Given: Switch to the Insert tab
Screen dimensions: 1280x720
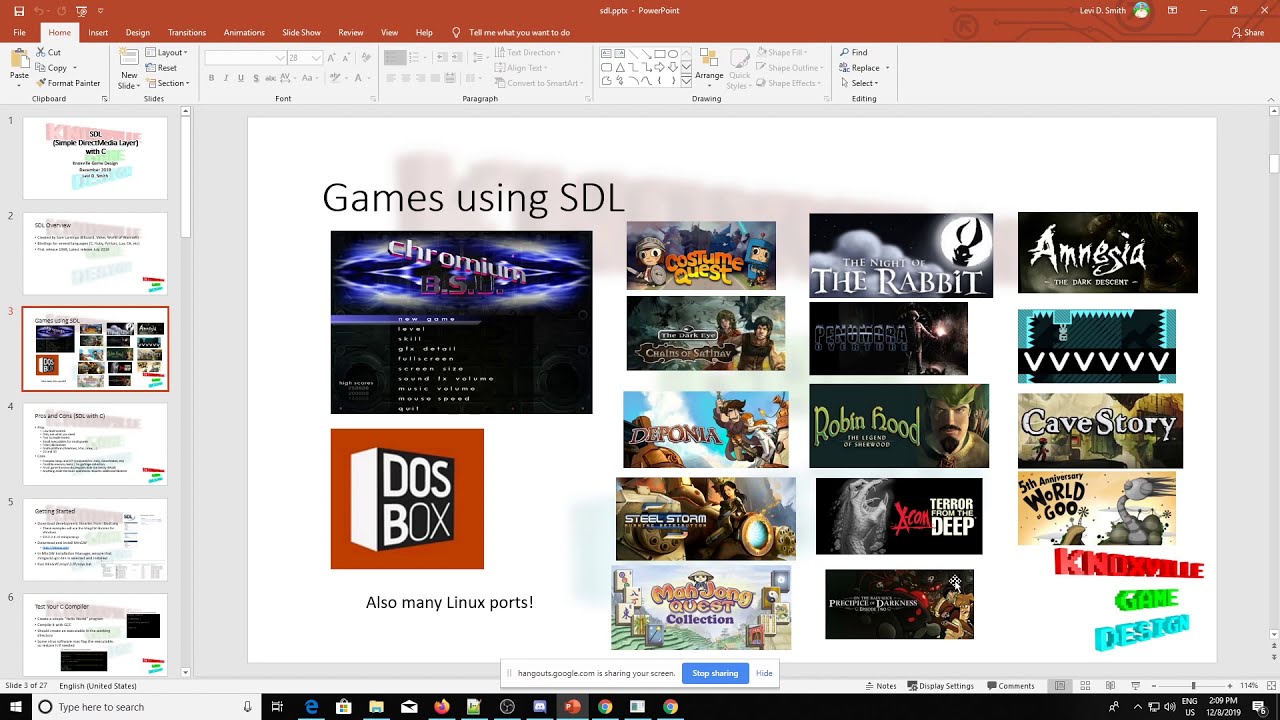Looking at the screenshot, I should 98,32.
